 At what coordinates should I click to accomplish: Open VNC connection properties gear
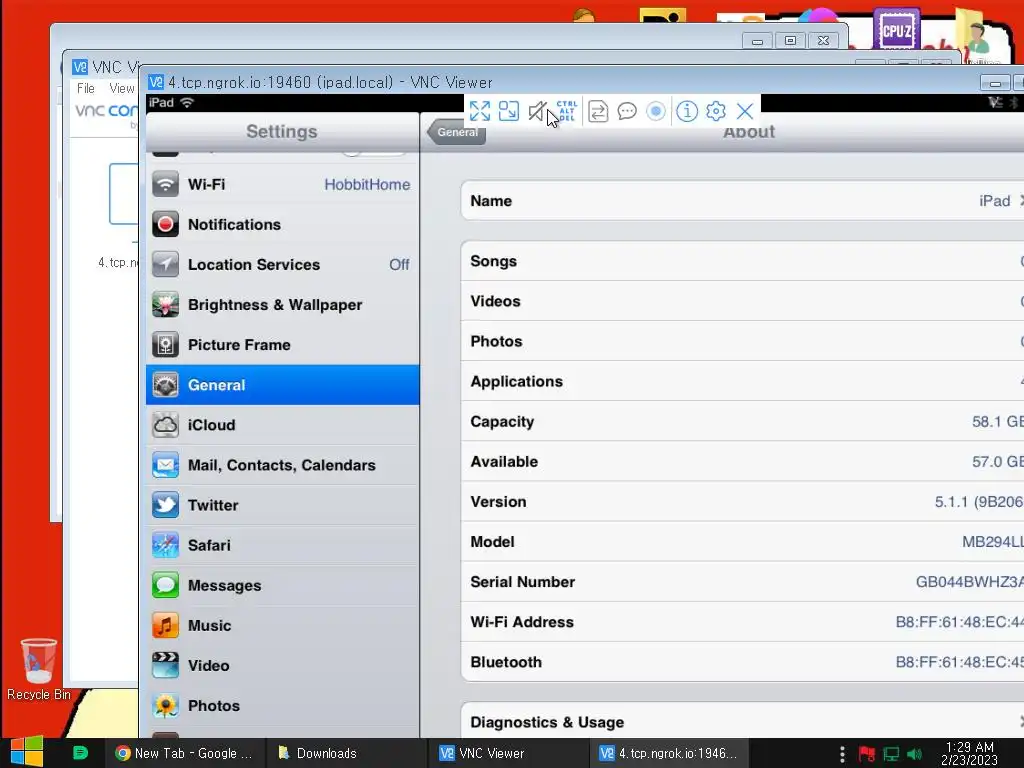point(716,111)
